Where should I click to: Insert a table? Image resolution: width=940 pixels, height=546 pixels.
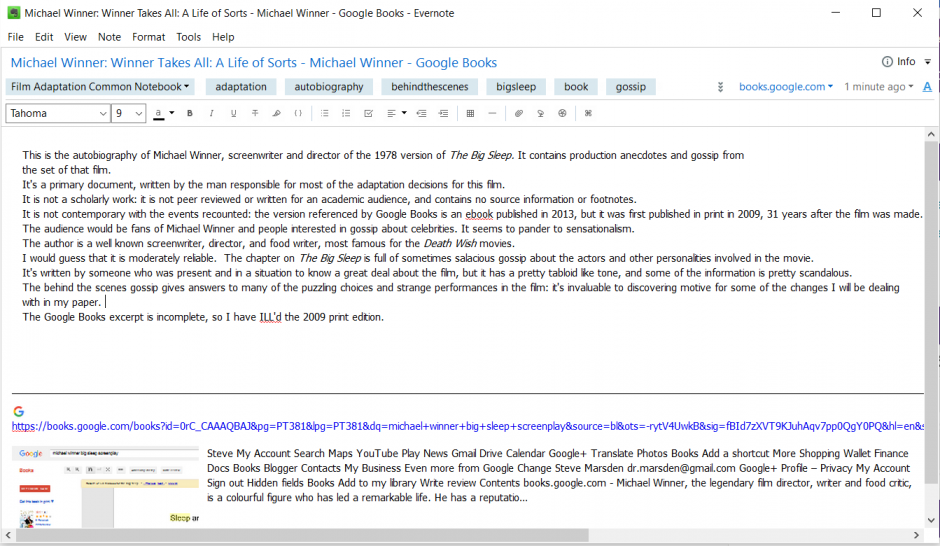click(x=470, y=113)
